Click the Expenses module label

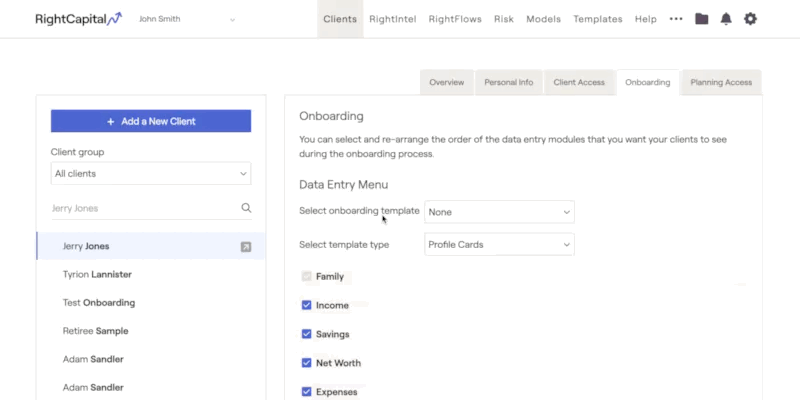[337, 392]
